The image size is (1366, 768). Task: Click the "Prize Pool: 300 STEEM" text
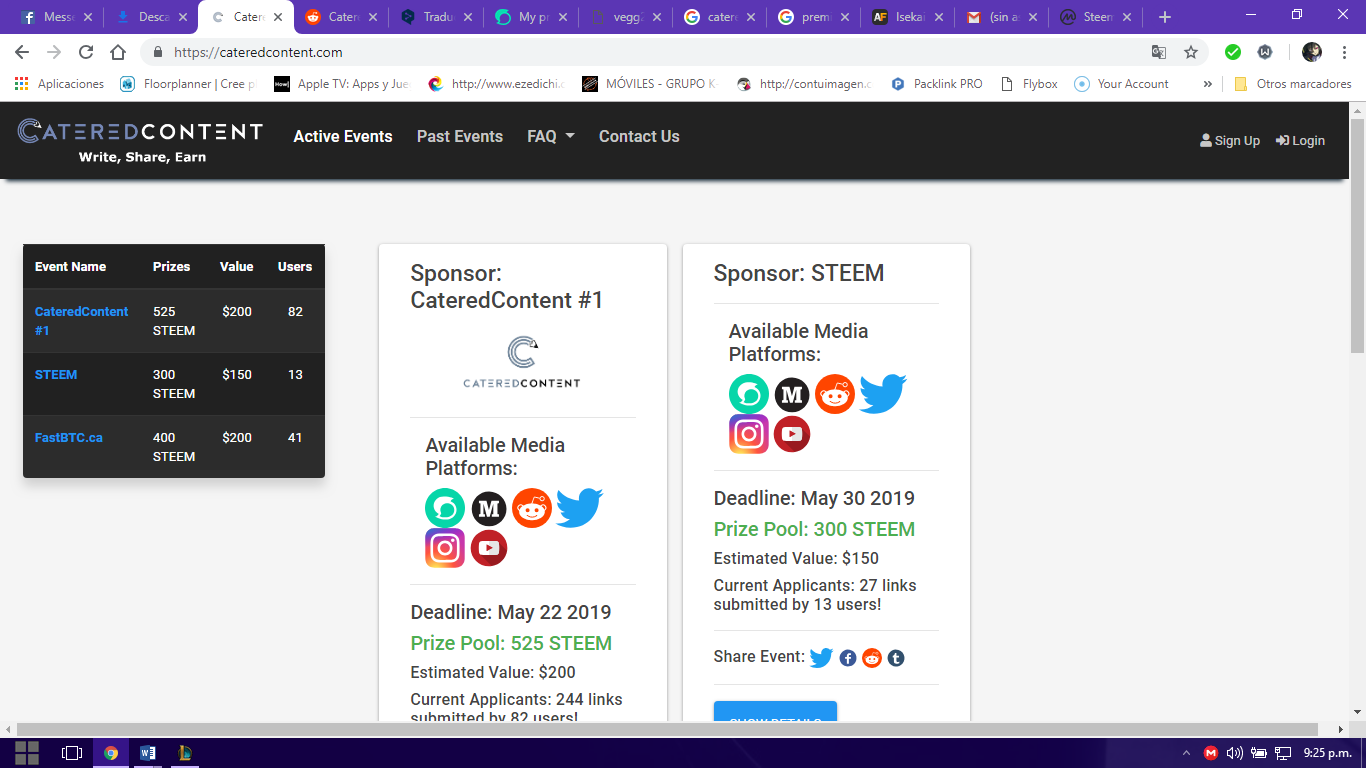[x=814, y=529]
